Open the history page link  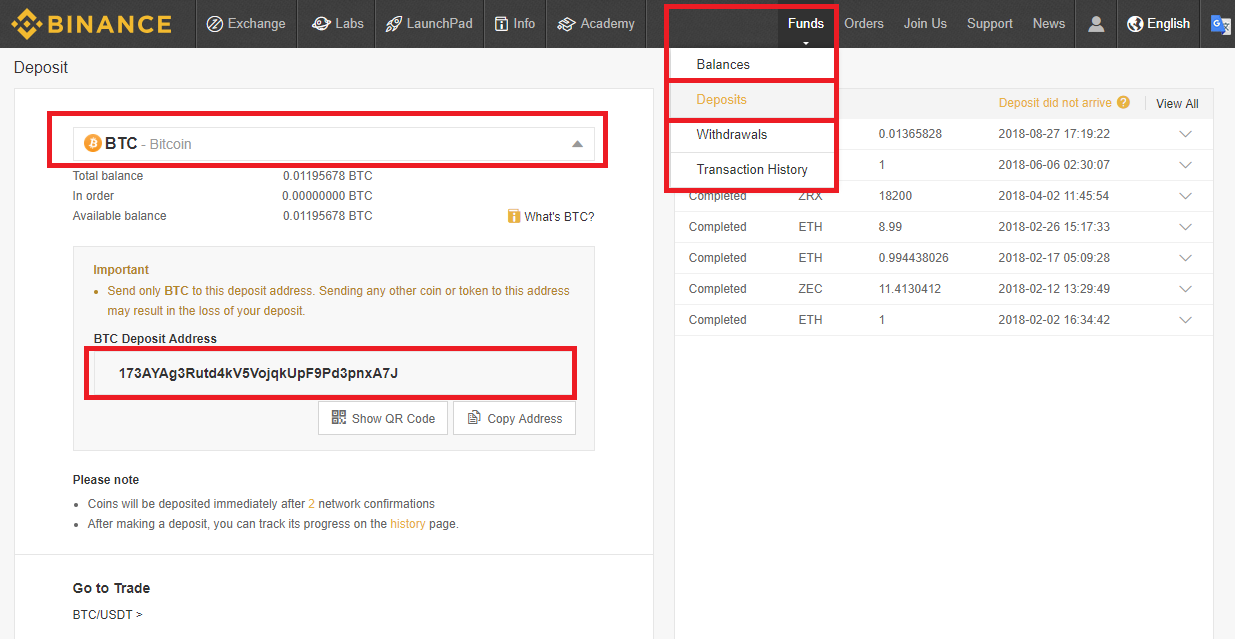coord(408,523)
